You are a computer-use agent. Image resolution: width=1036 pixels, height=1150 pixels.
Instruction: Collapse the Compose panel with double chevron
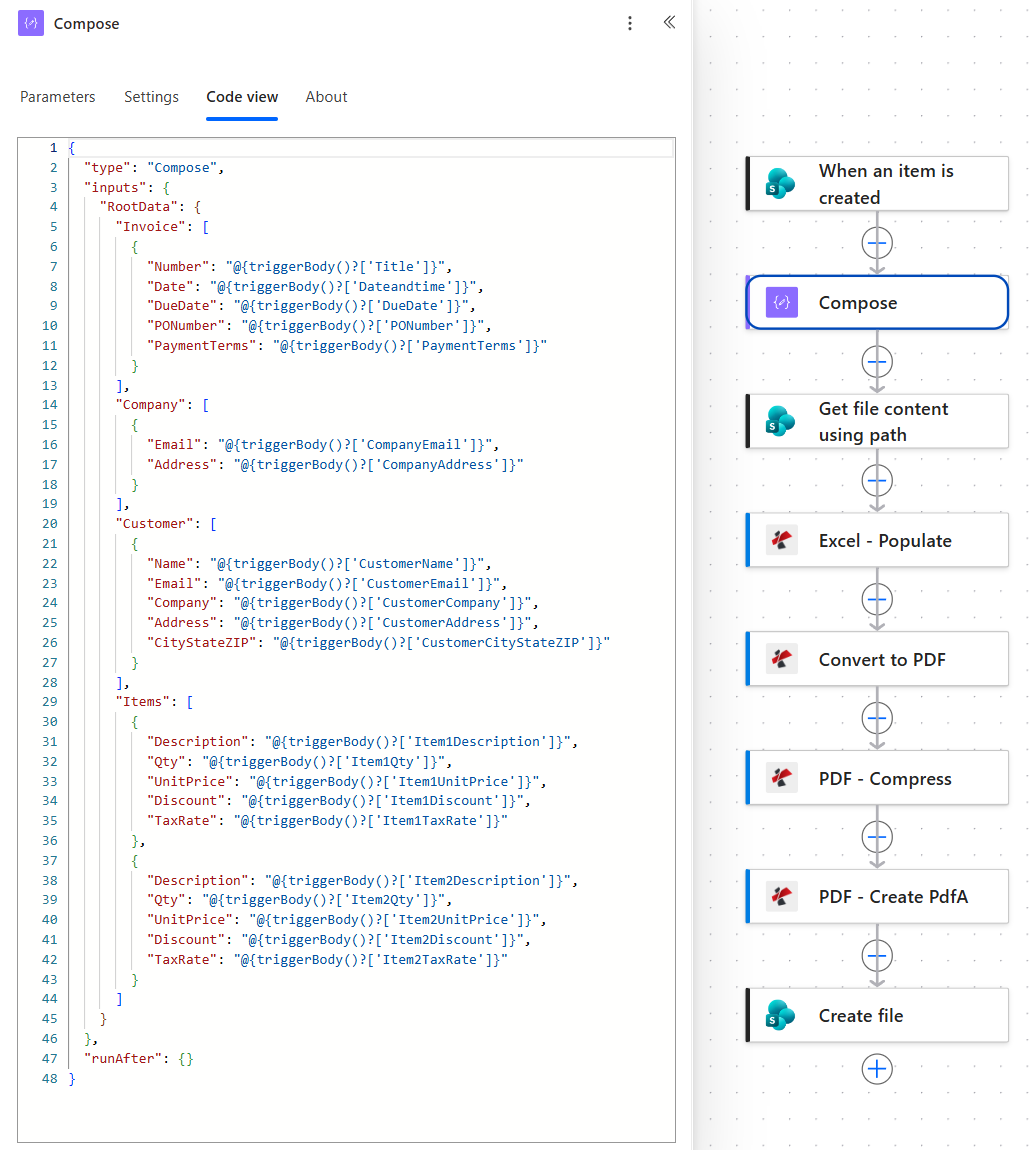[x=669, y=22]
